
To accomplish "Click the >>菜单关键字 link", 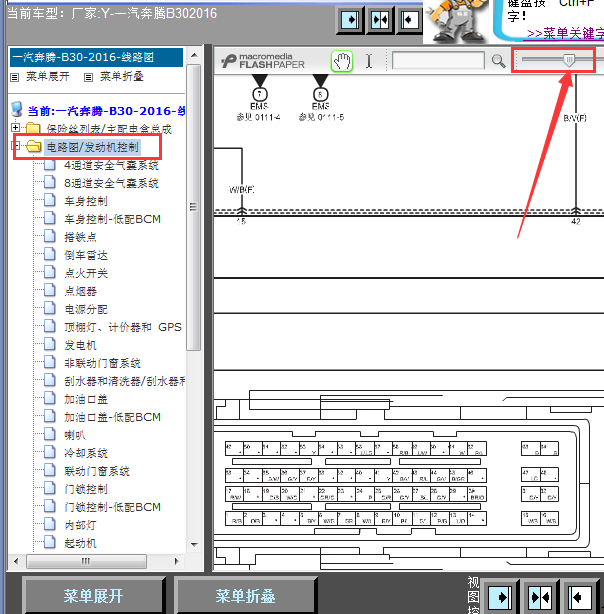I will [x=565, y=33].
